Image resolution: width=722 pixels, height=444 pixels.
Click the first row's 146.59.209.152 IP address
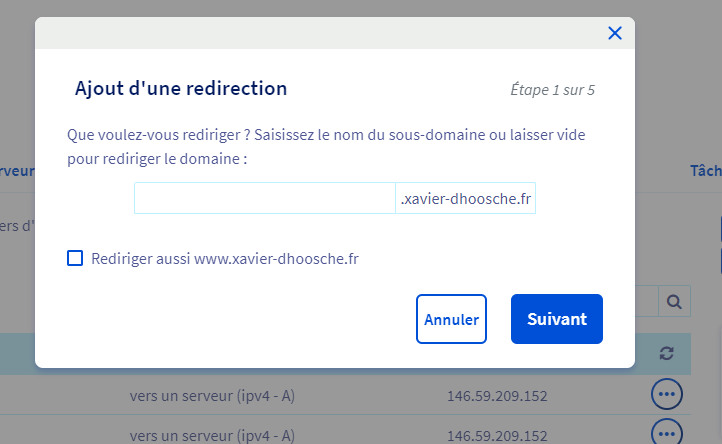pyautogui.click(x=496, y=396)
